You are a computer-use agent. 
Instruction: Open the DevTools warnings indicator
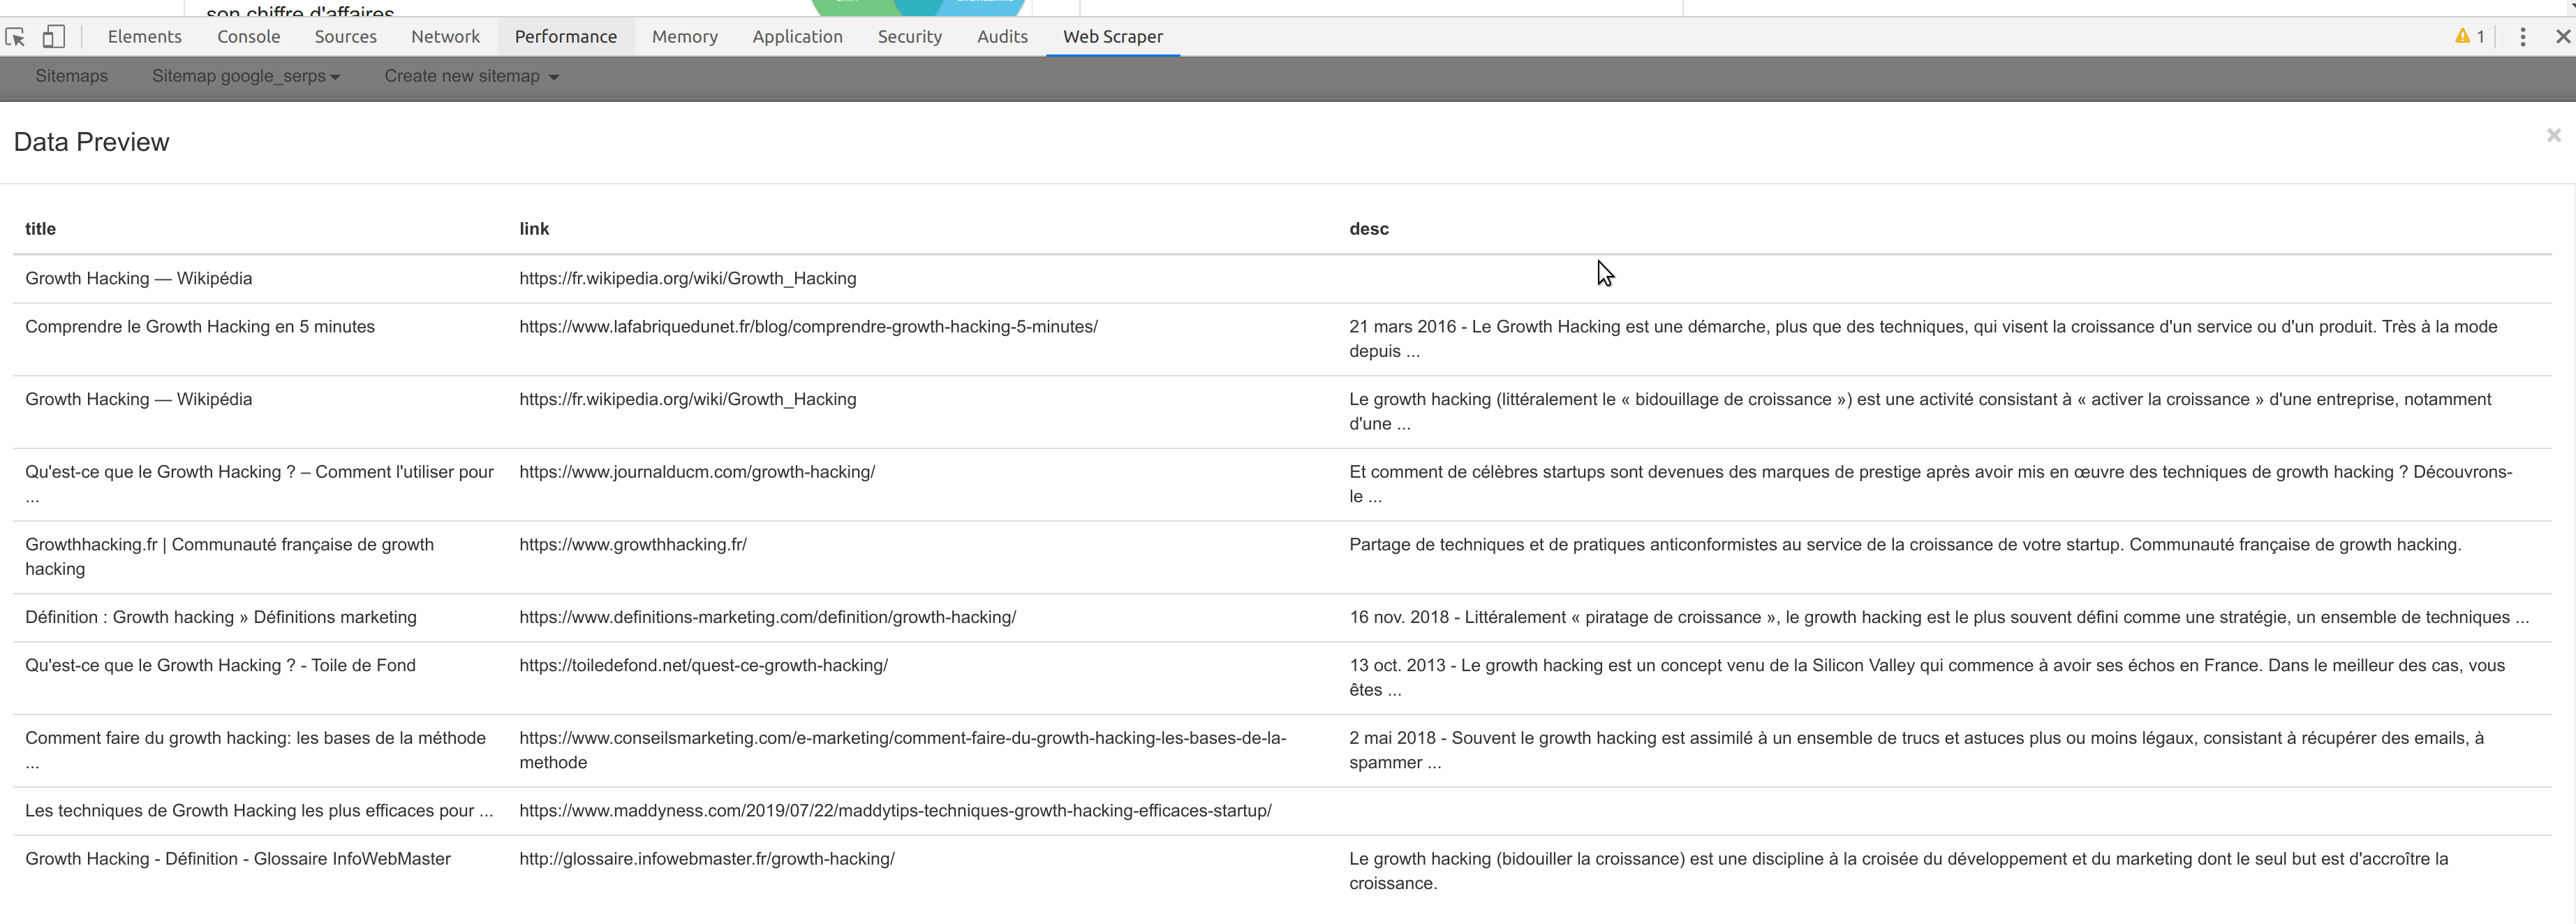tap(2470, 37)
